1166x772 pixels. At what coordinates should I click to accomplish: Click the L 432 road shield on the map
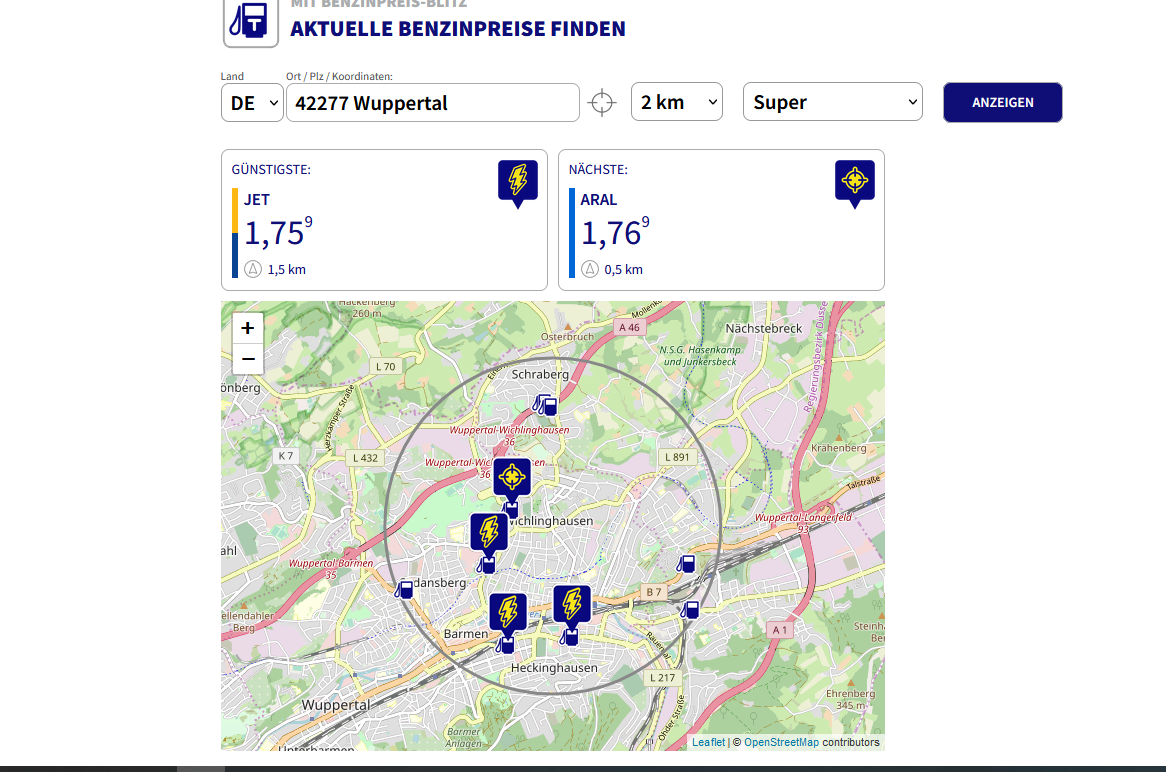click(365, 458)
